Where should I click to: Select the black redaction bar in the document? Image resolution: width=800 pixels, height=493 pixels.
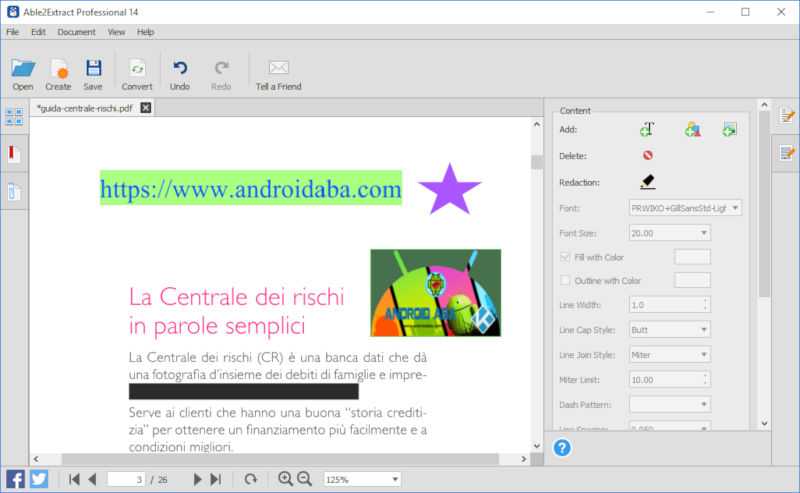[243, 391]
